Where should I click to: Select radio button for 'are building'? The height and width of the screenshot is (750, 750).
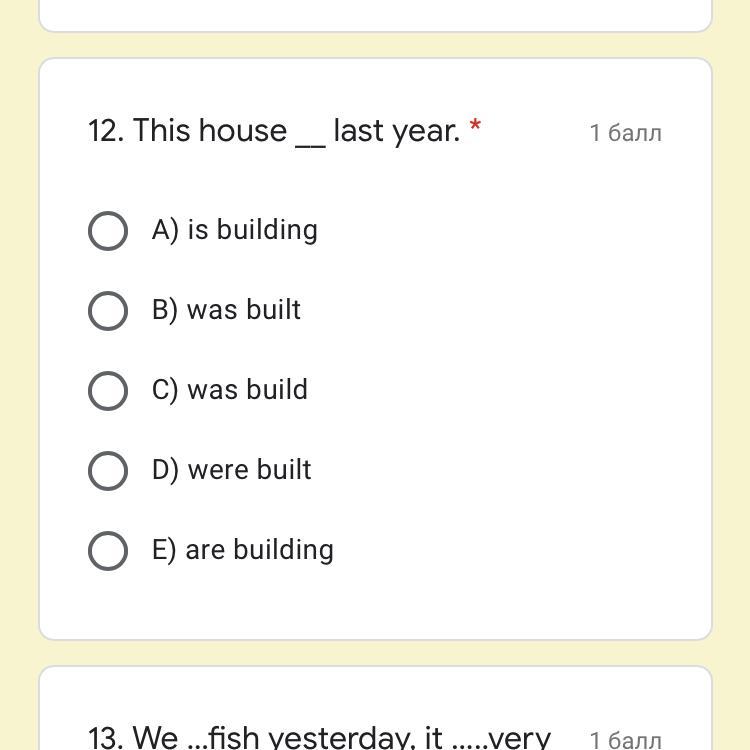click(108, 551)
